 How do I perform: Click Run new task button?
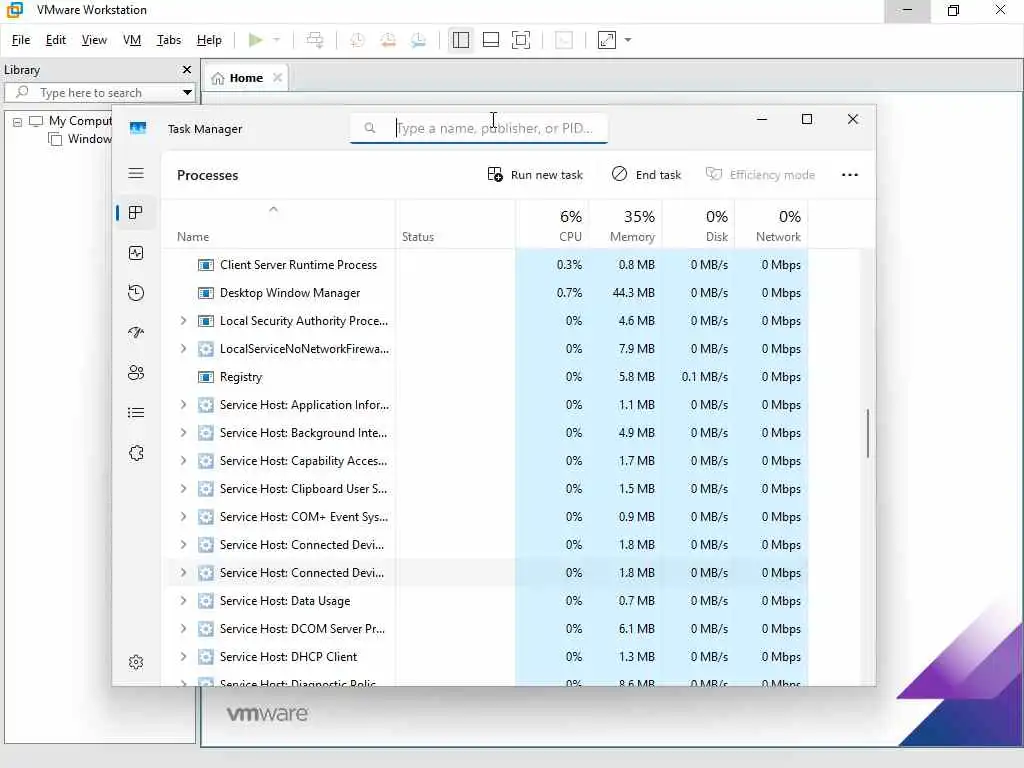tap(535, 174)
